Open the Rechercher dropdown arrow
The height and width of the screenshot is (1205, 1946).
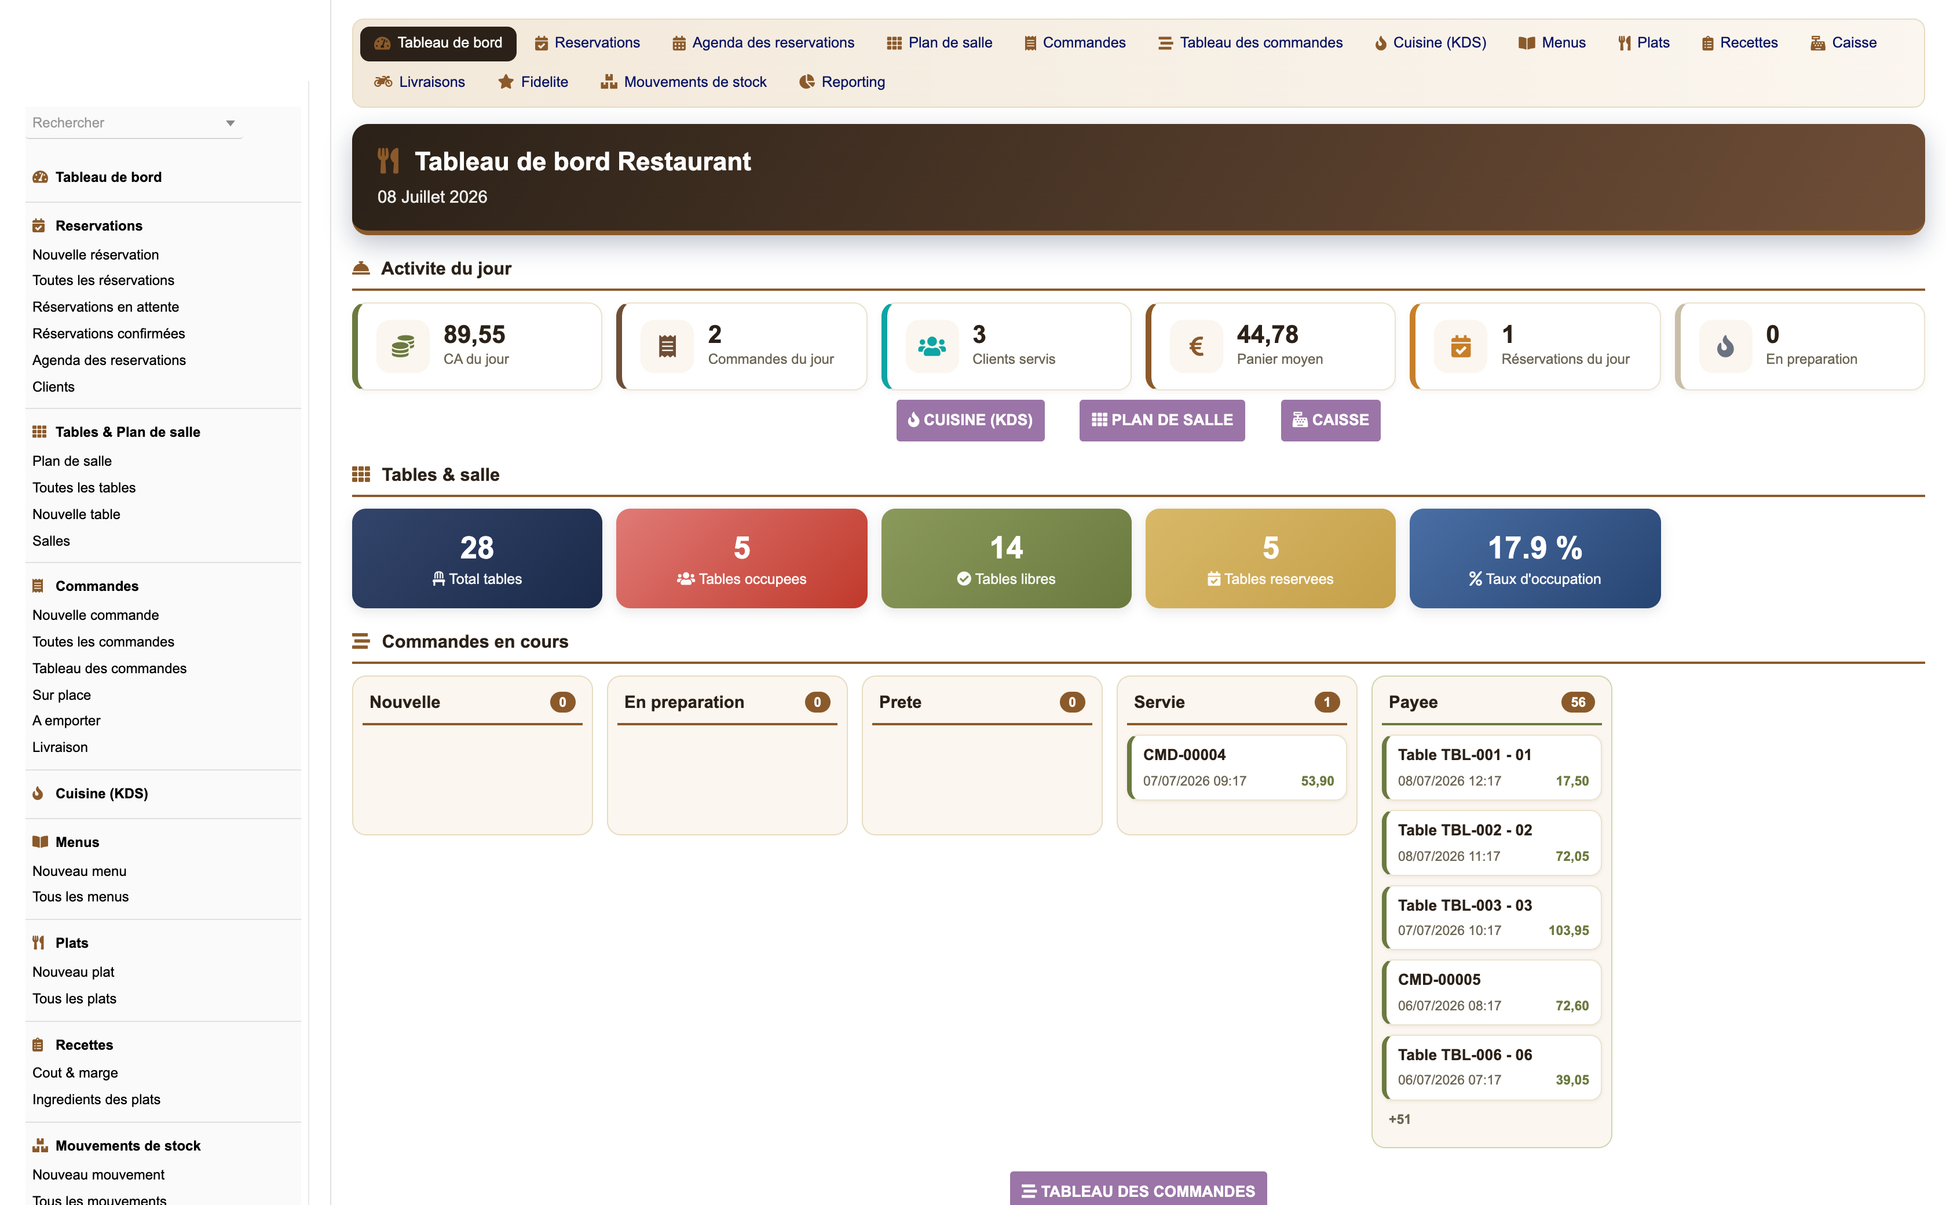(x=230, y=123)
